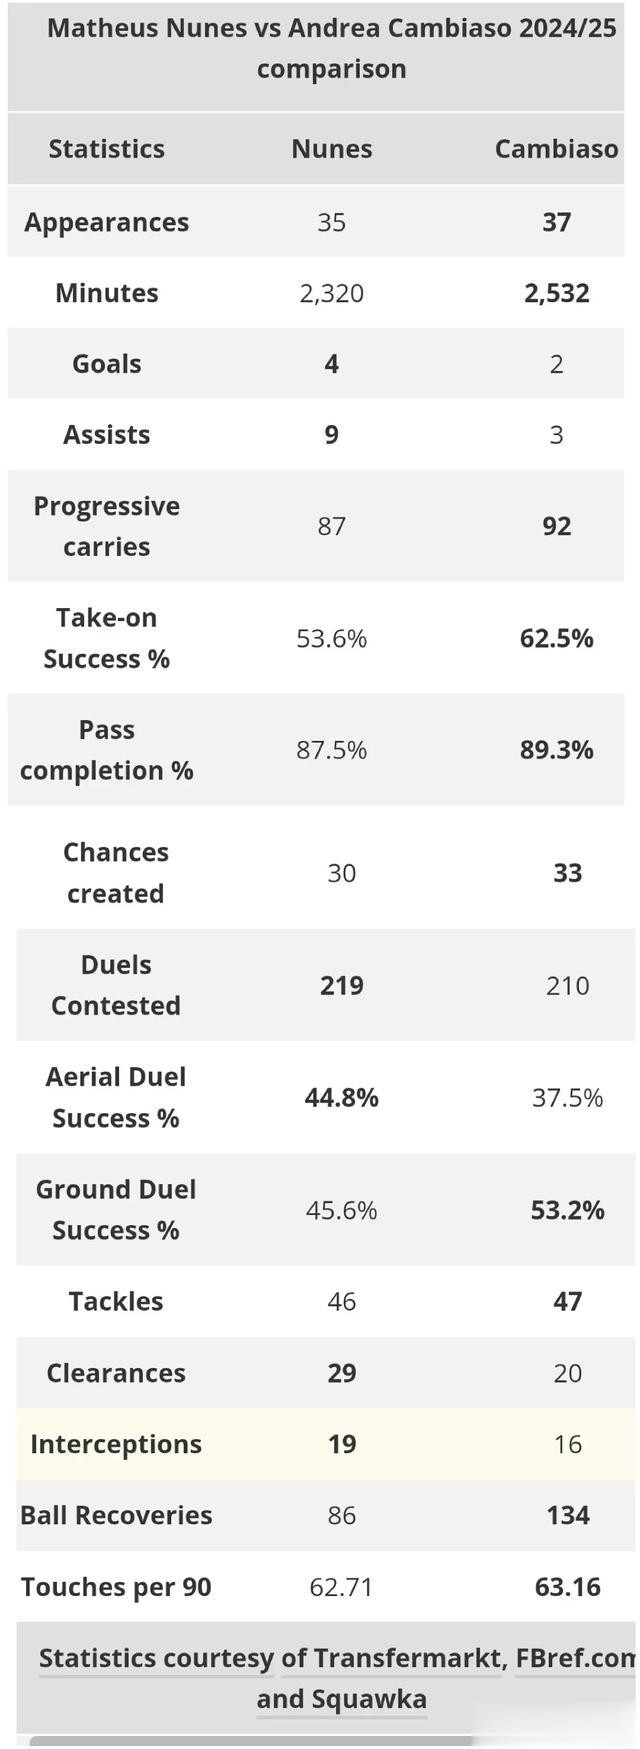Select the Touches per 90 label
640x1749 pixels.
116,1587
